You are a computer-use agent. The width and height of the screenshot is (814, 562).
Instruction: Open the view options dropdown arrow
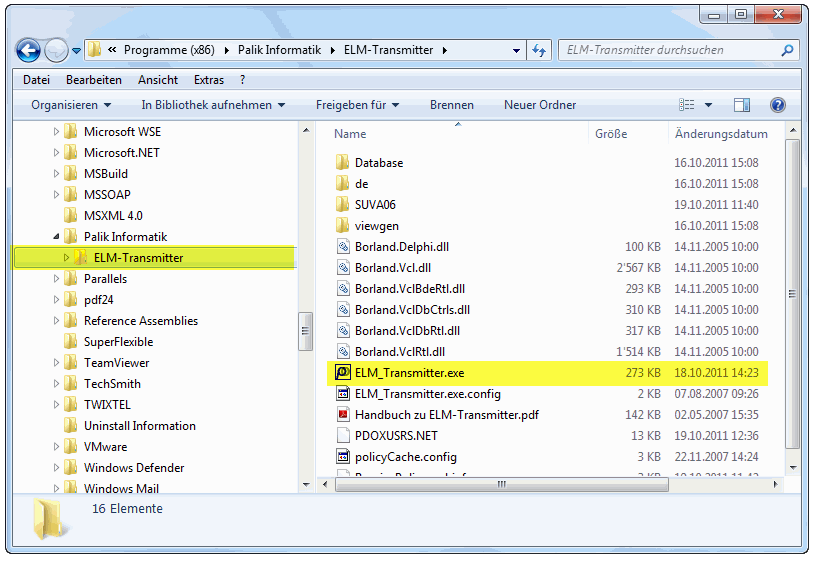[x=708, y=105]
